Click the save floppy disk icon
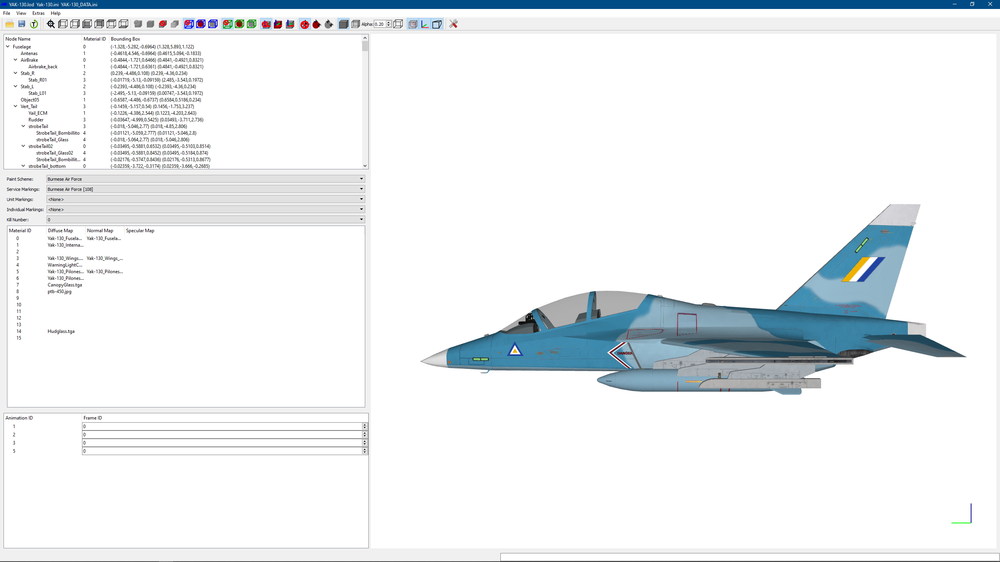The image size is (1000, 562). pos(22,24)
